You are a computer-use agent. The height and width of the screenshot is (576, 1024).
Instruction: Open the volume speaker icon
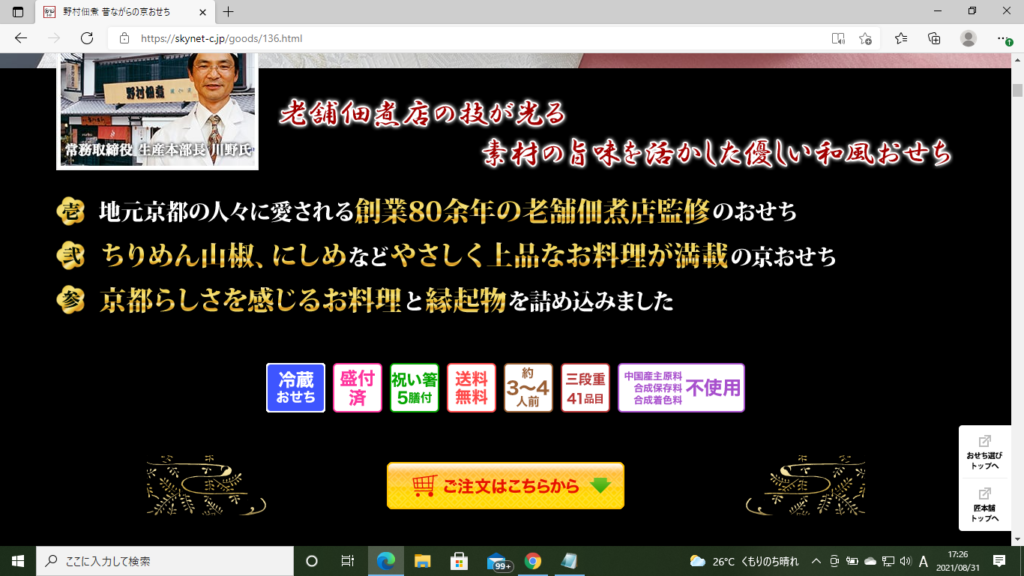[x=905, y=561]
